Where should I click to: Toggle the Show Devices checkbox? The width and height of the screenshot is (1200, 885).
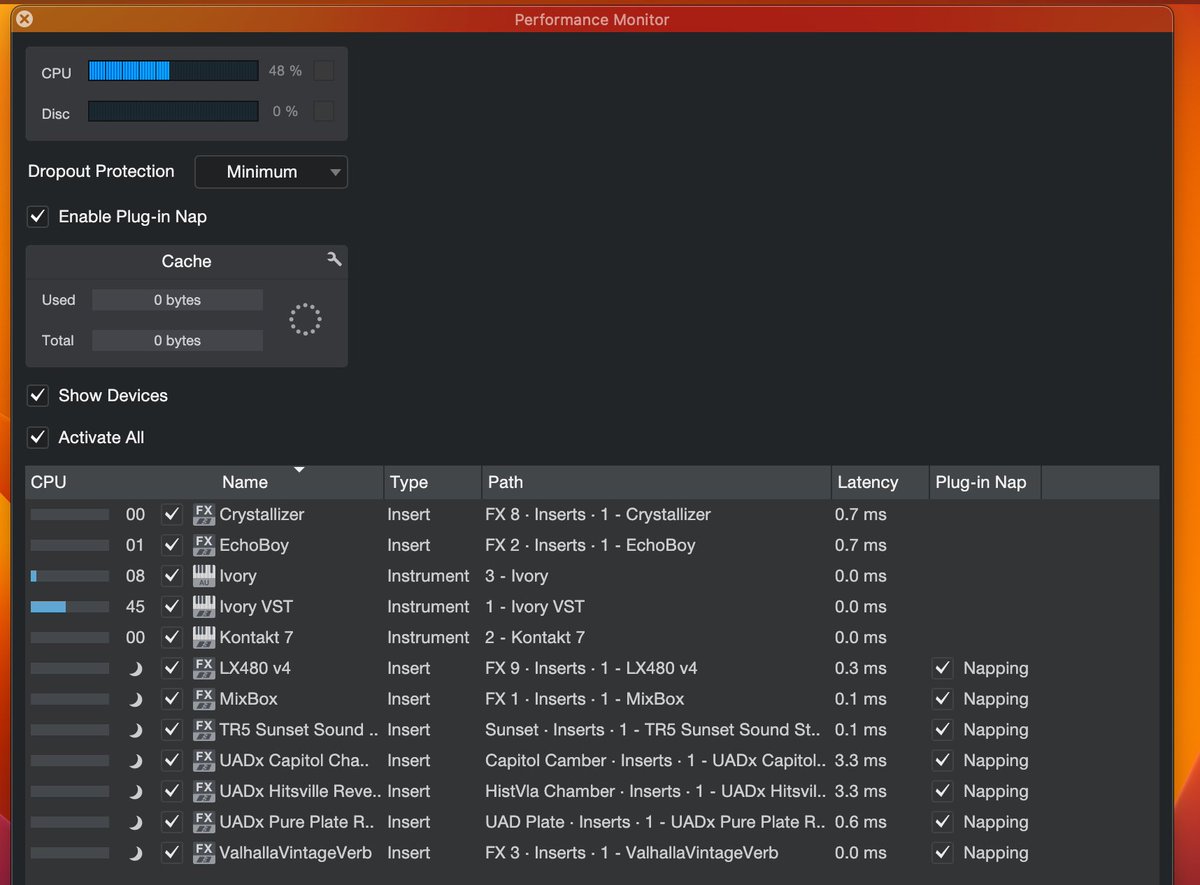point(38,395)
